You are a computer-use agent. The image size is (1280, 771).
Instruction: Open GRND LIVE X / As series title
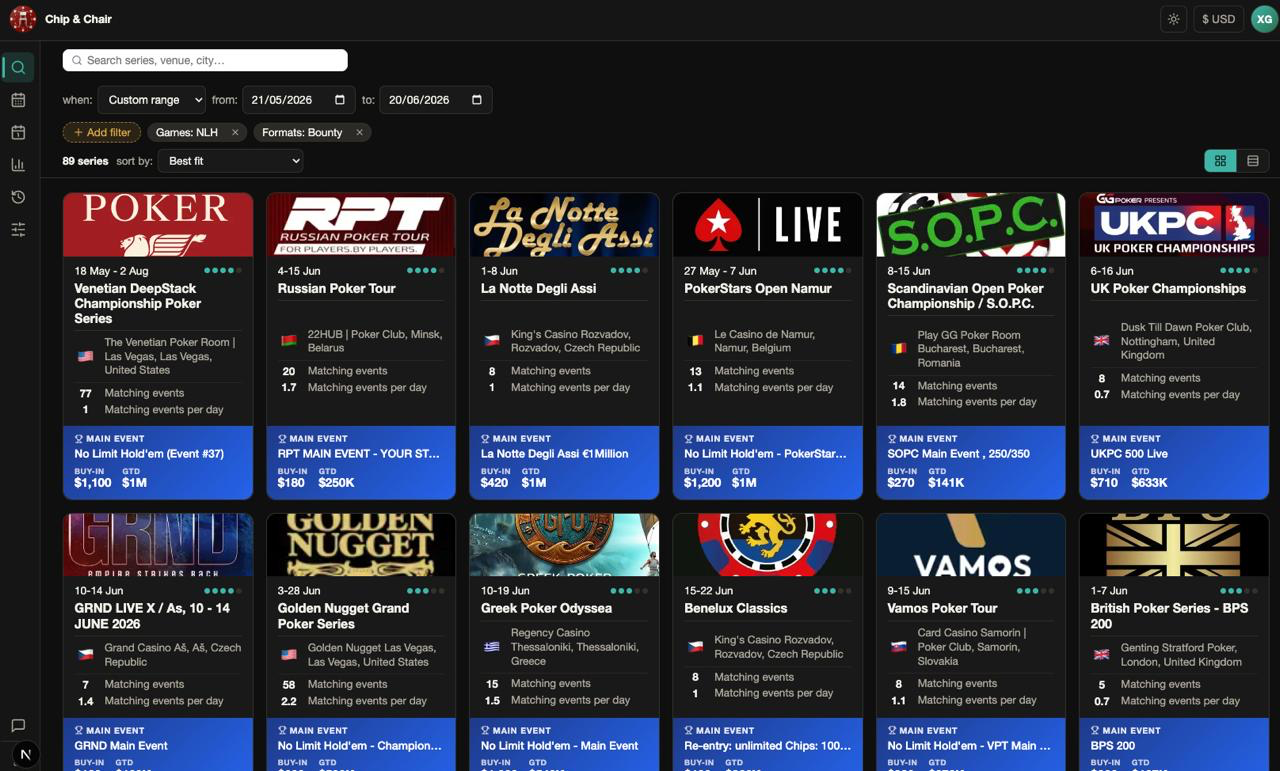(152, 616)
